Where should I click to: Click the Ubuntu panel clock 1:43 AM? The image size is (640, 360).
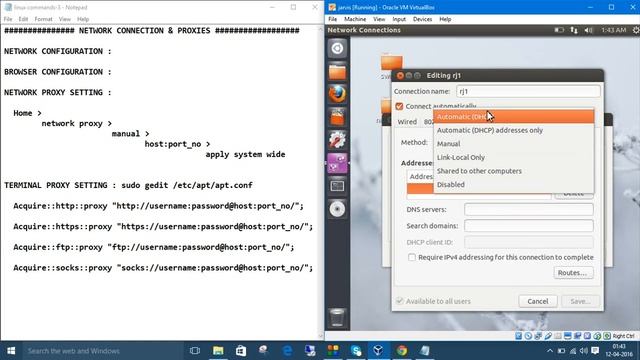pyautogui.click(x=613, y=30)
